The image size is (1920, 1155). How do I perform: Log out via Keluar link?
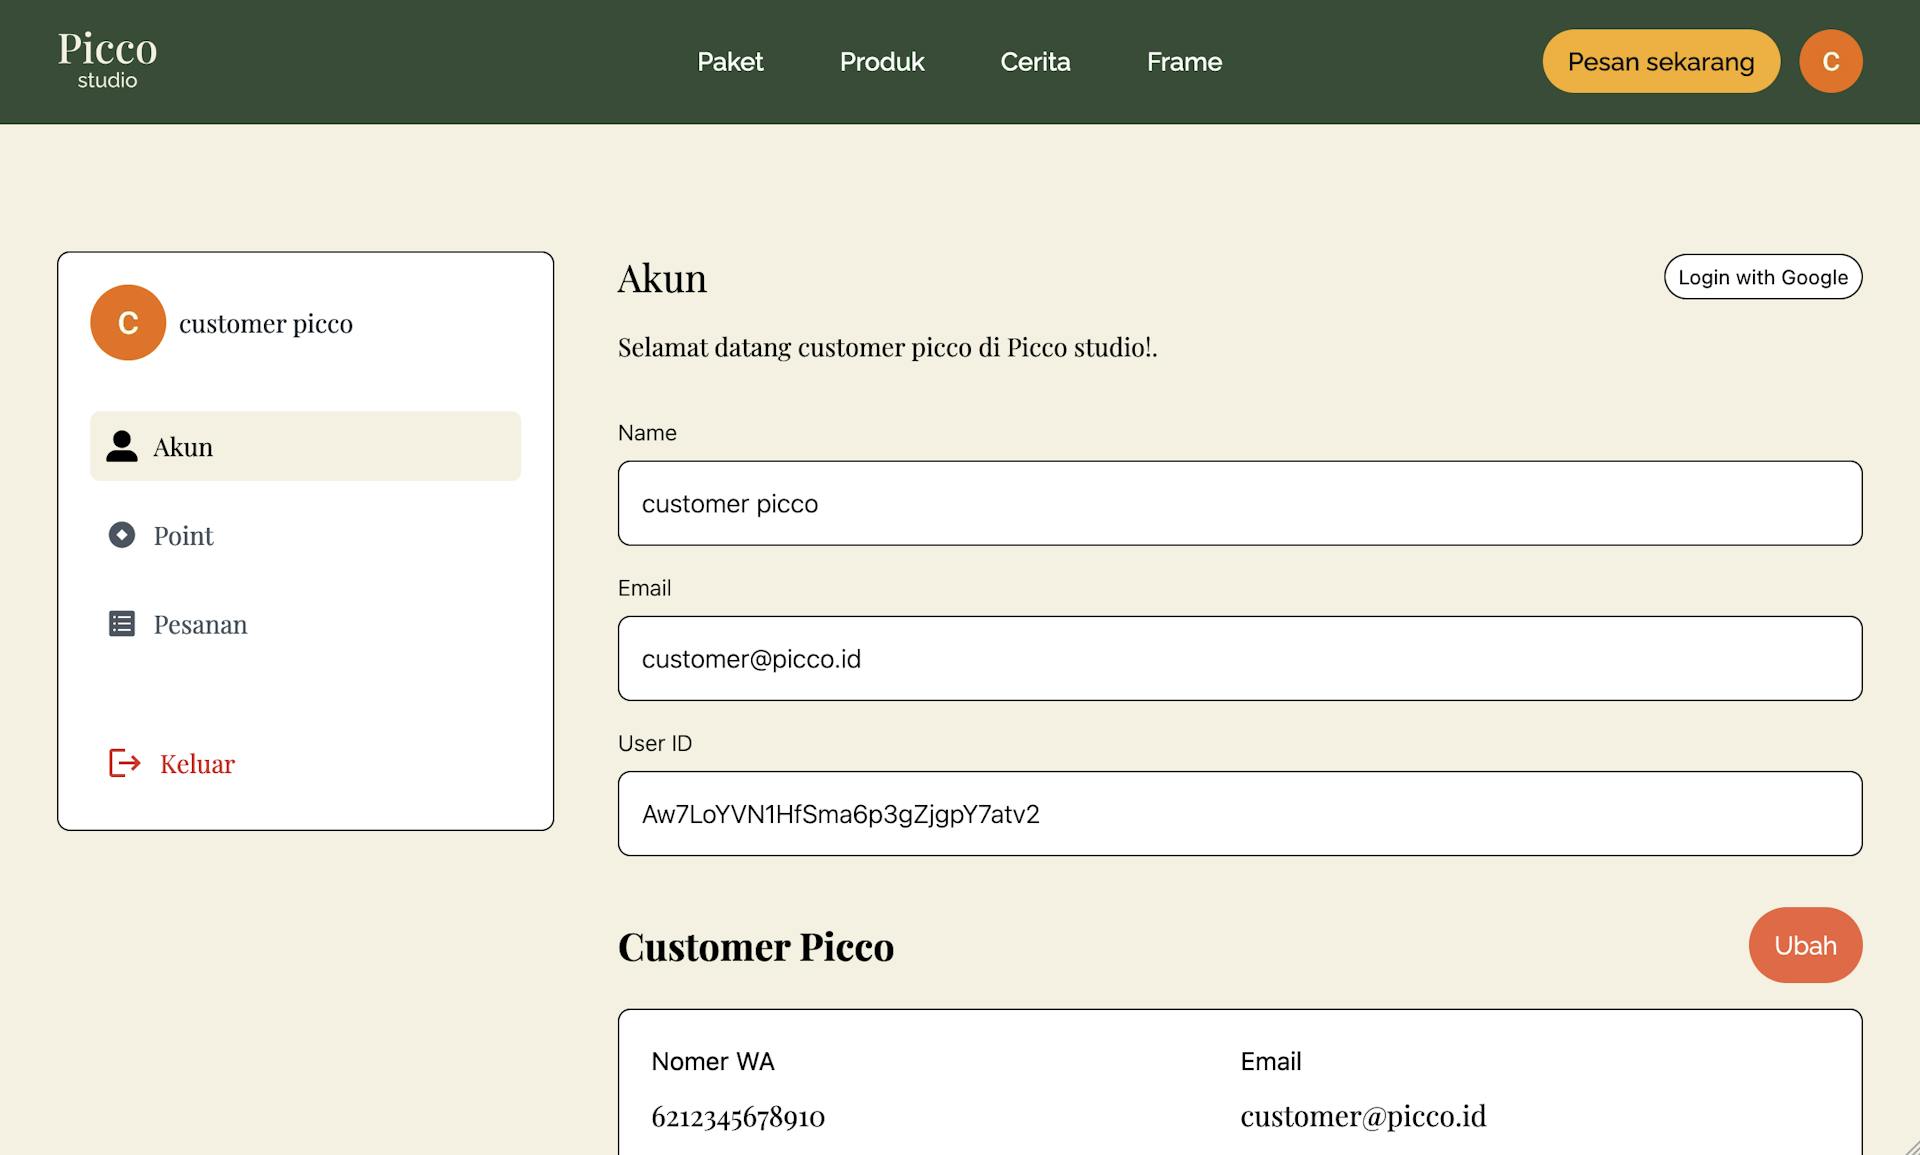(x=197, y=764)
